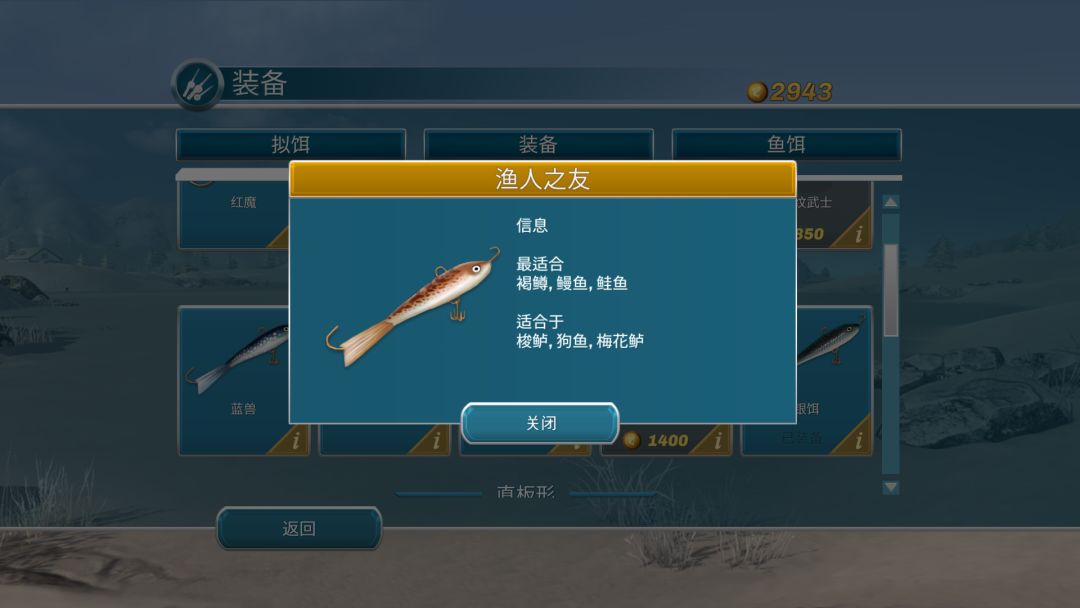Click the 关闭 button in the dialog
This screenshot has width=1080, height=608.
(540, 423)
